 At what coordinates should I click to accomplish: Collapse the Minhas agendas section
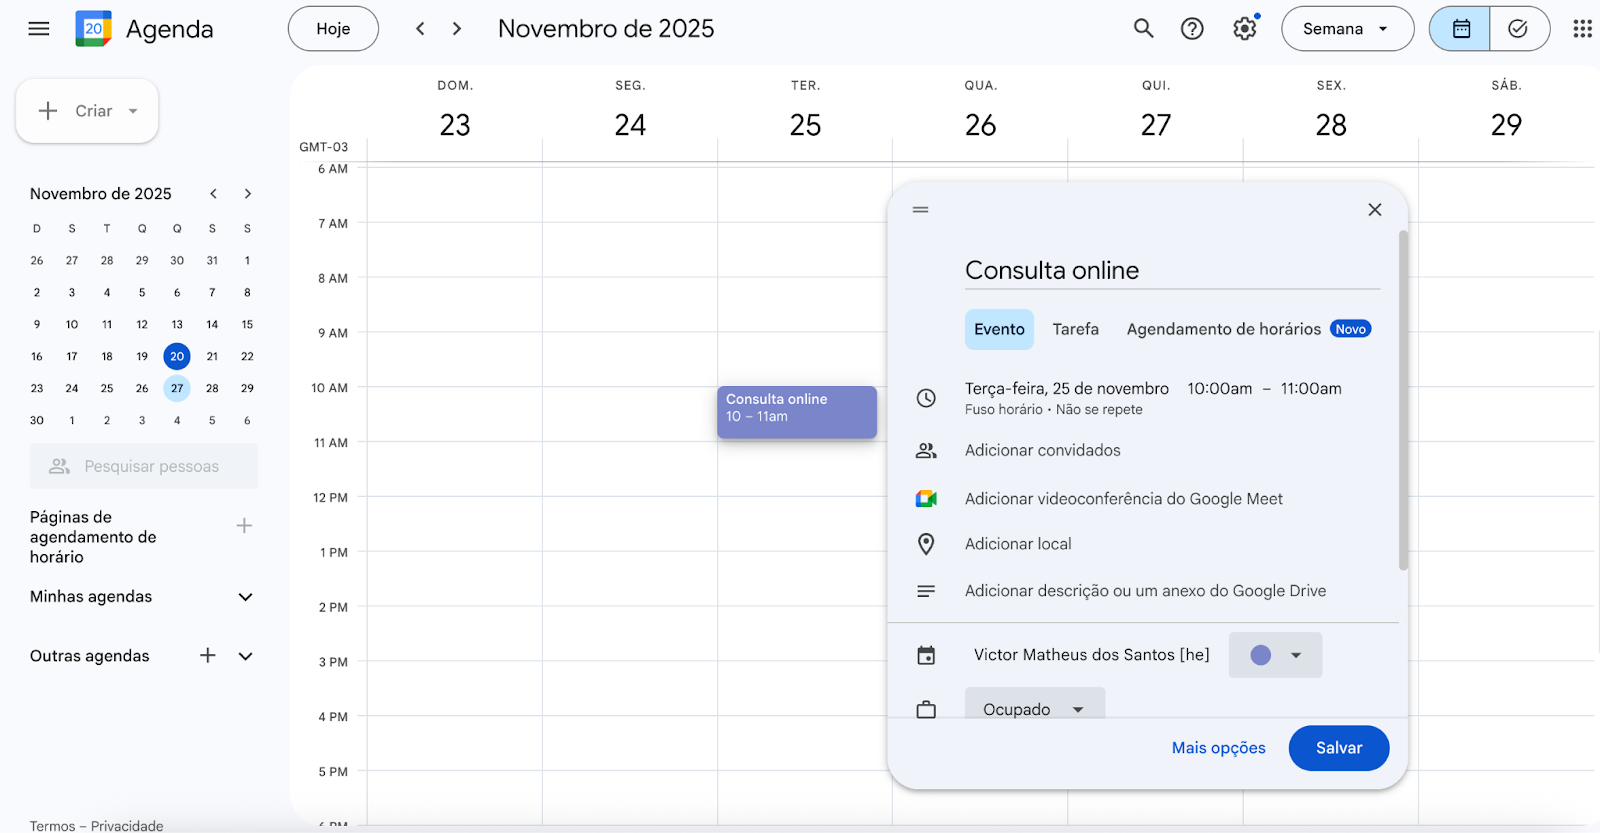pos(246,597)
